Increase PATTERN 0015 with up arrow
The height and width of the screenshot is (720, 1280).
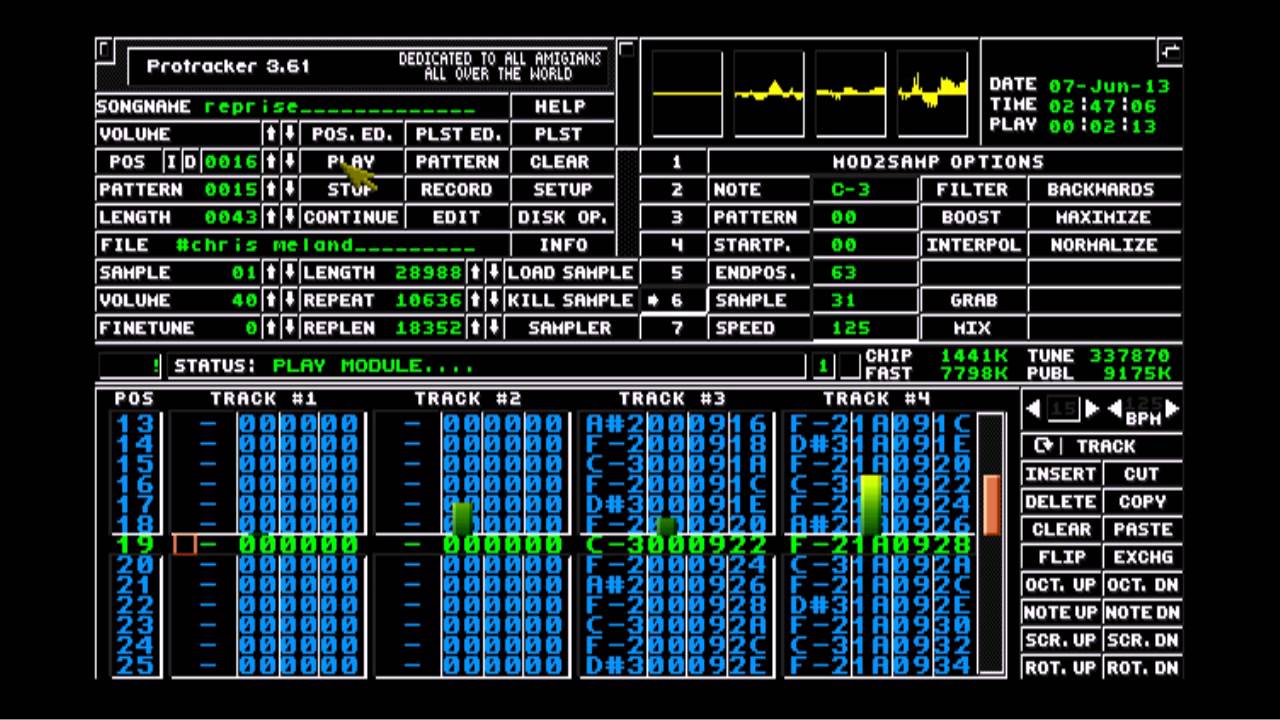270,189
